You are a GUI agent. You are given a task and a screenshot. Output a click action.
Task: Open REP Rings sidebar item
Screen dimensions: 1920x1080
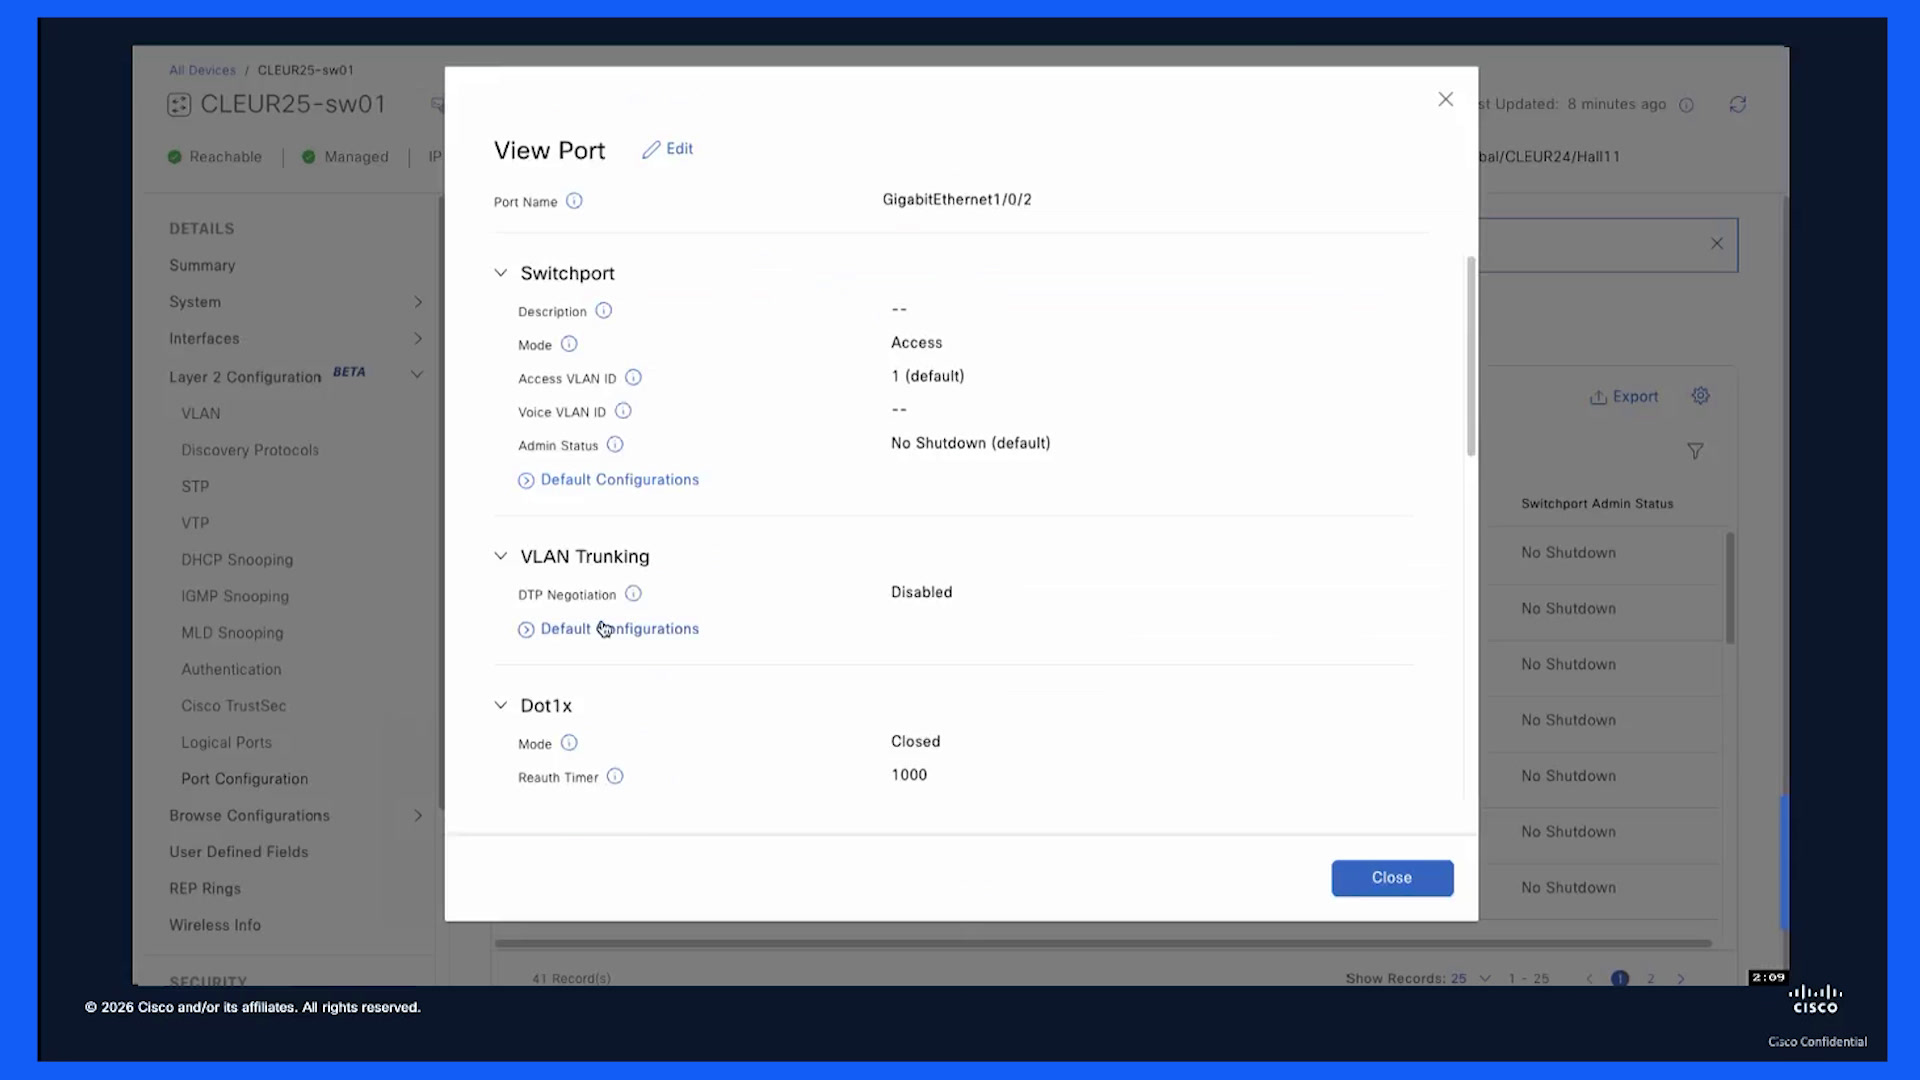click(205, 889)
